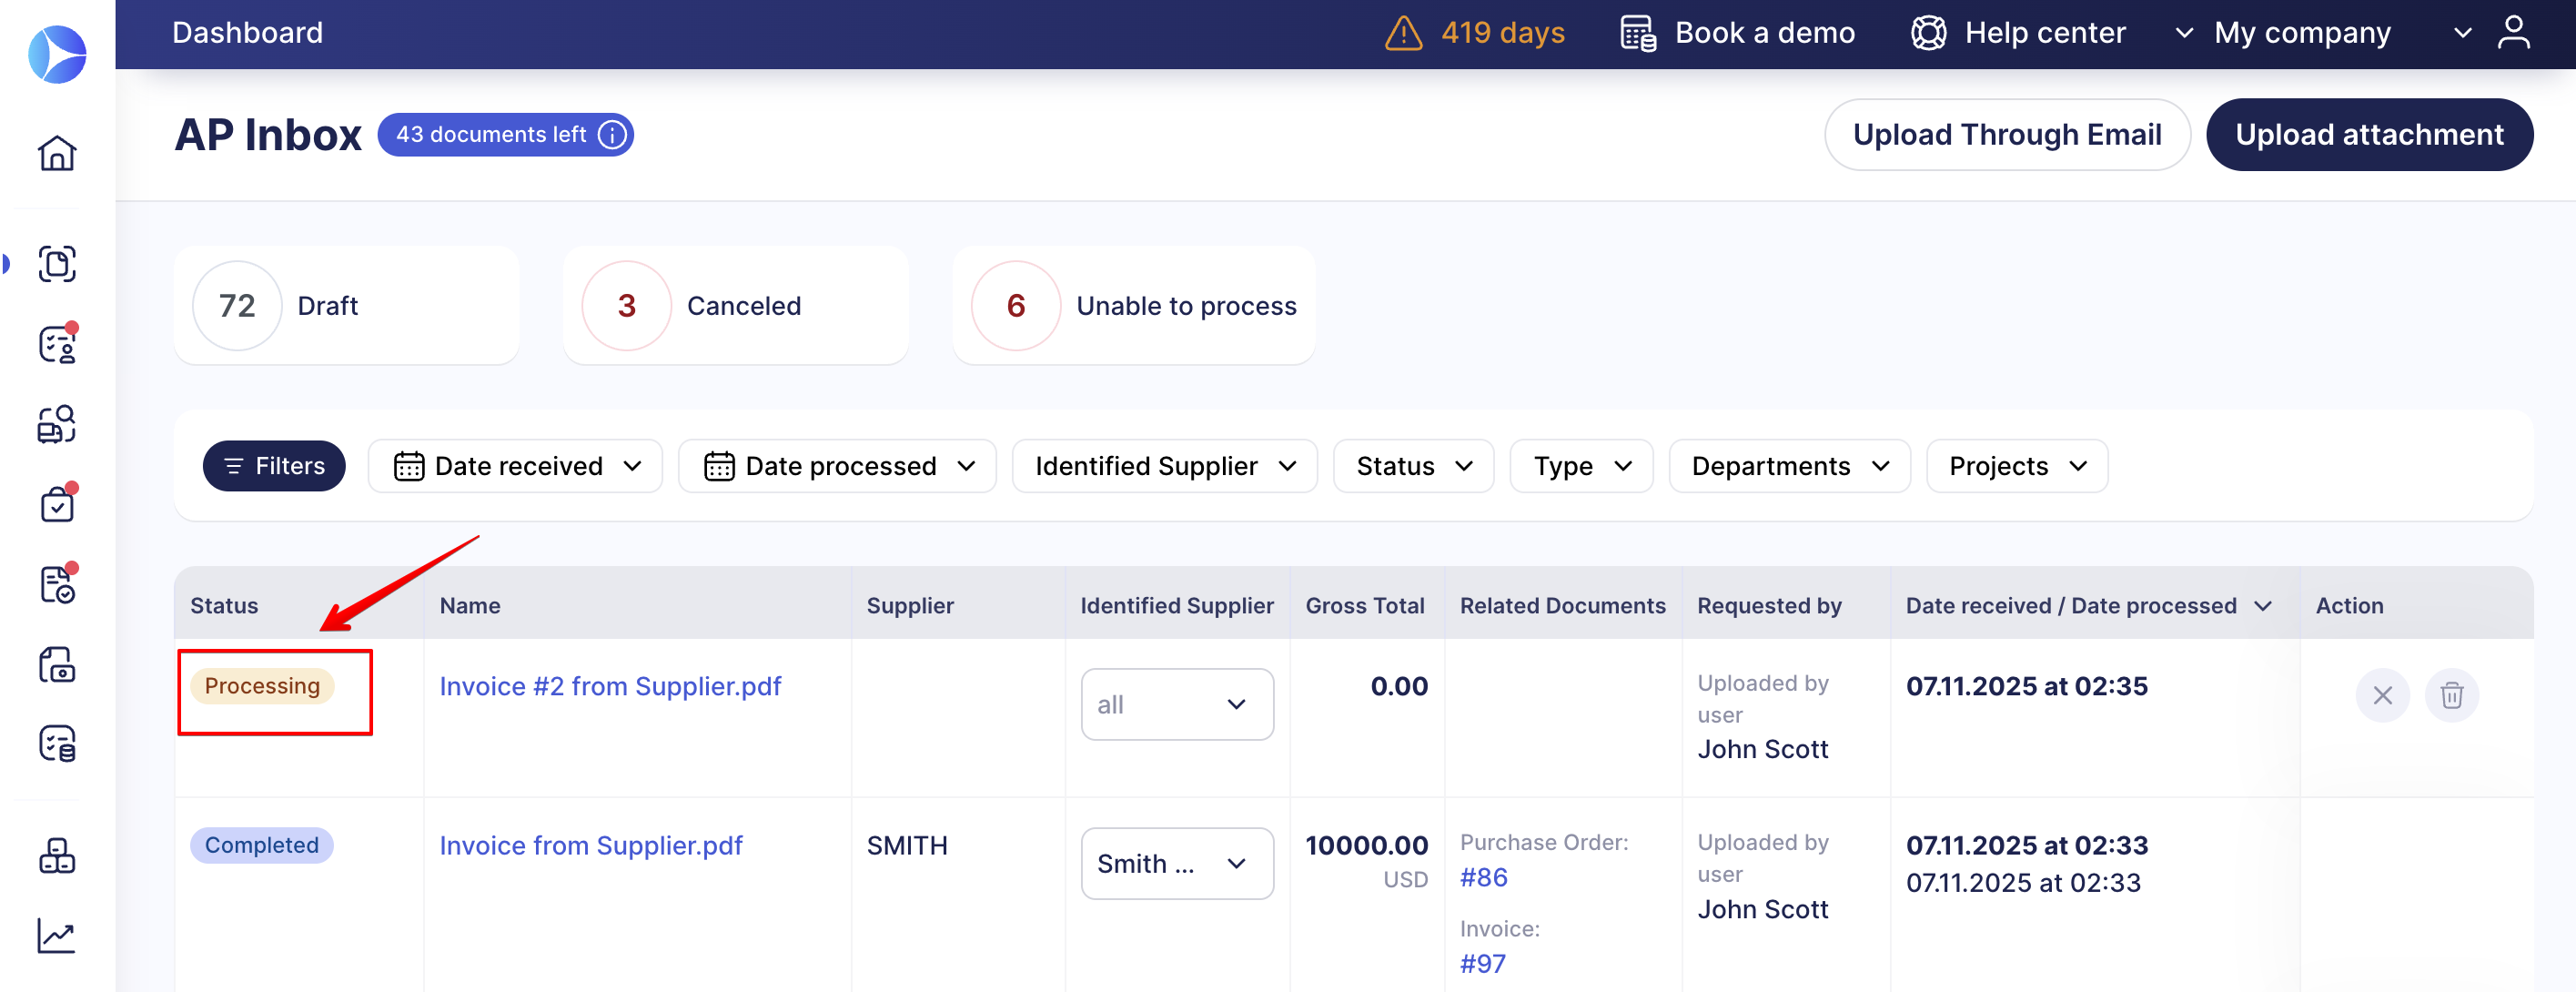Open Invoice #2 from Supplier.pdf
This screenshot has width=2576, height=992.
coord(610,686)
